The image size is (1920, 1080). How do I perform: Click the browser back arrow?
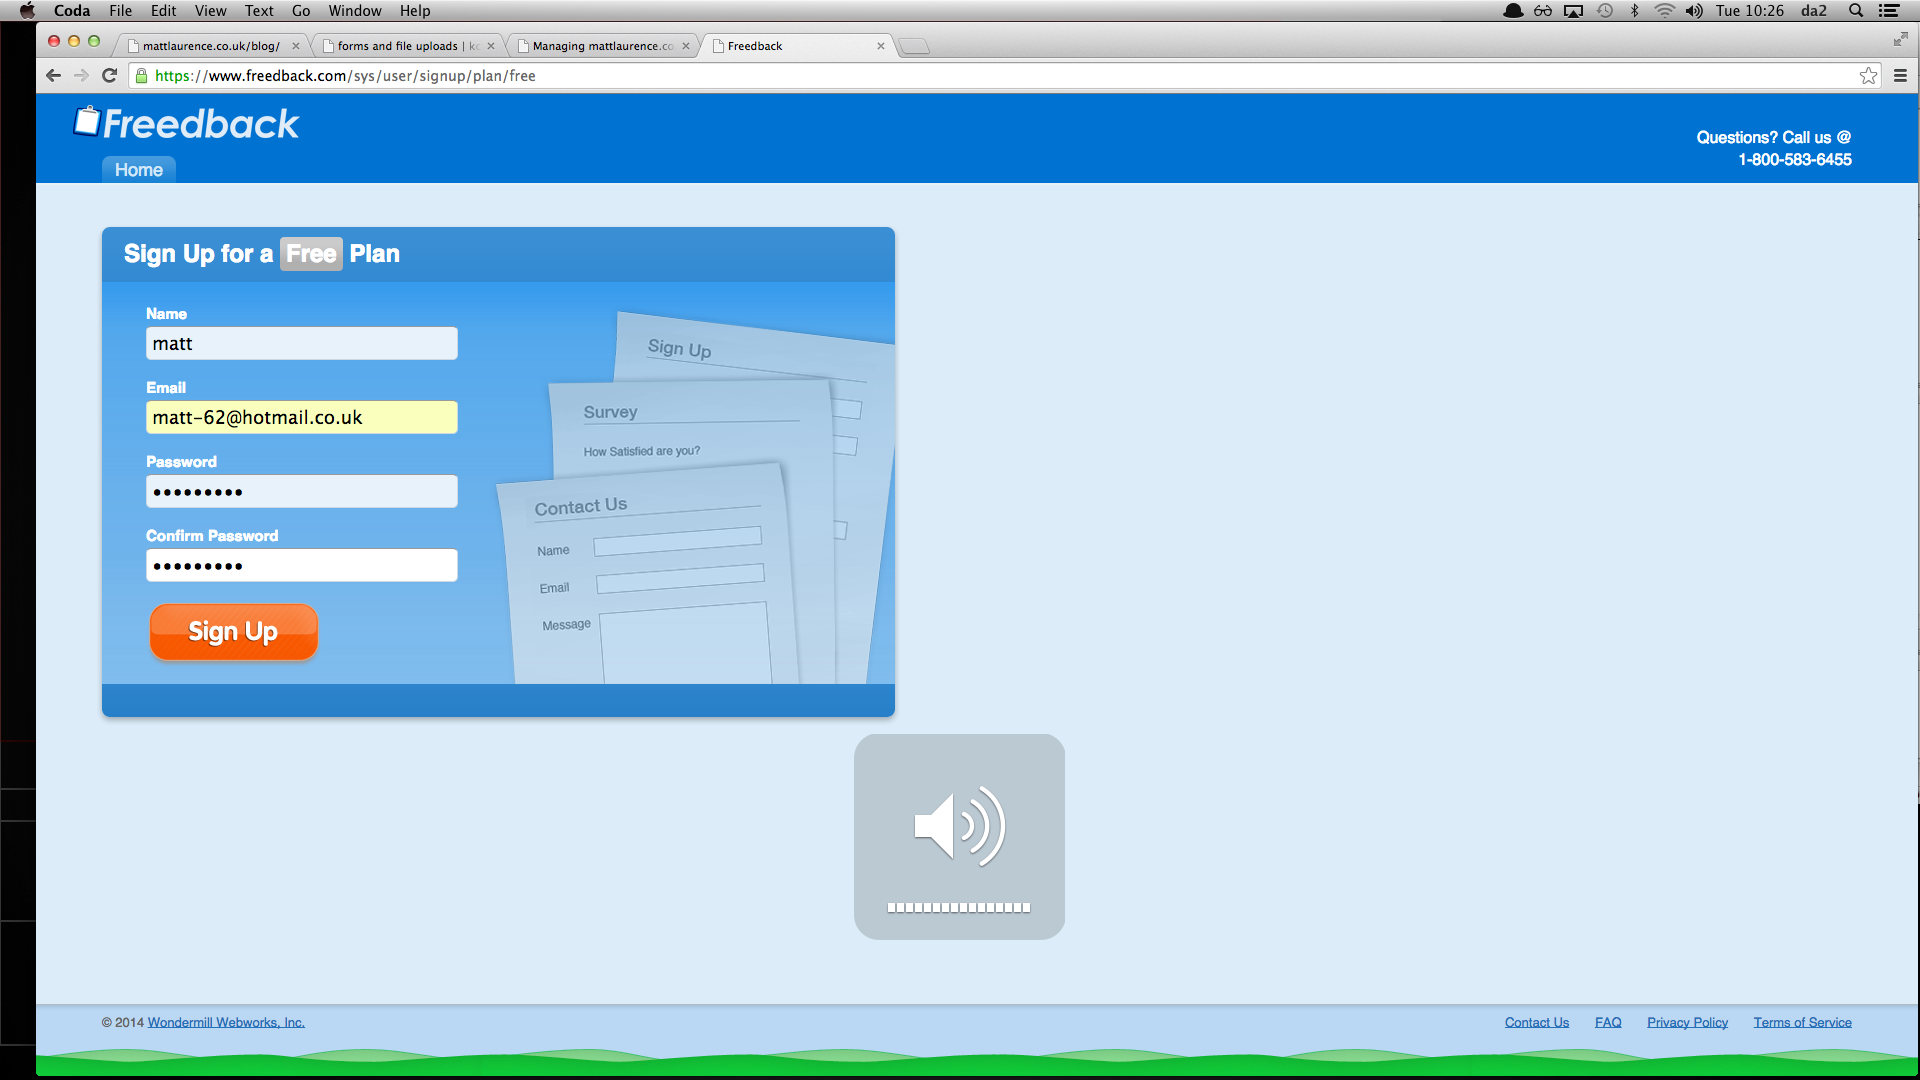coord(54,76)
